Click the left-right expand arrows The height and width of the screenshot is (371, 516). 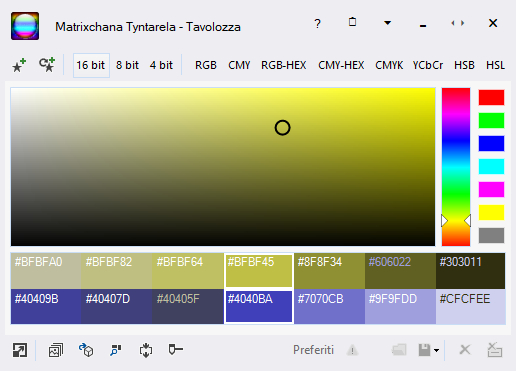pos(458,23)
